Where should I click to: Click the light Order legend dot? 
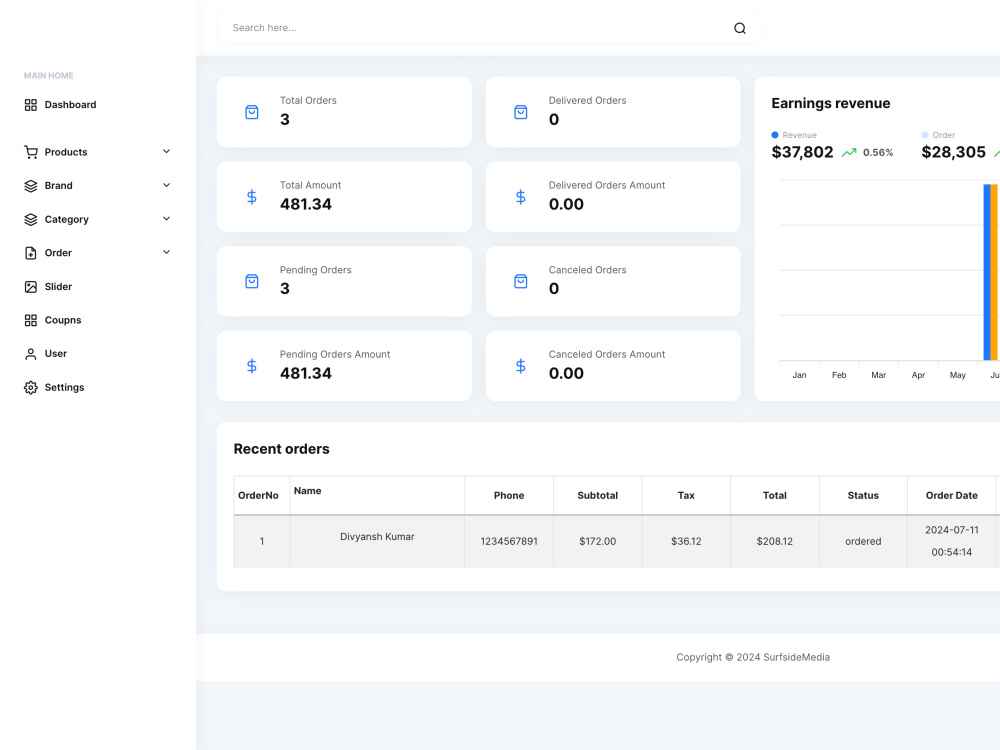[x=925, y=135]
